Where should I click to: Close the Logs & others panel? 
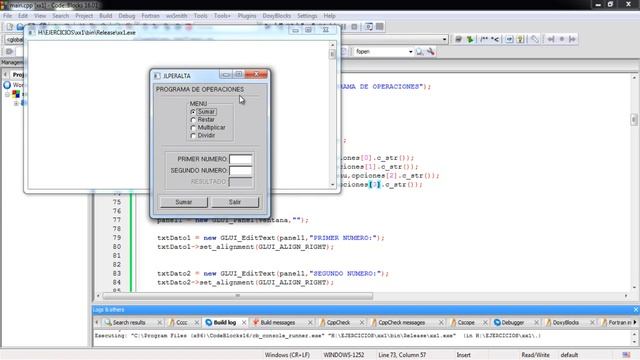click(x=636, y=310)
